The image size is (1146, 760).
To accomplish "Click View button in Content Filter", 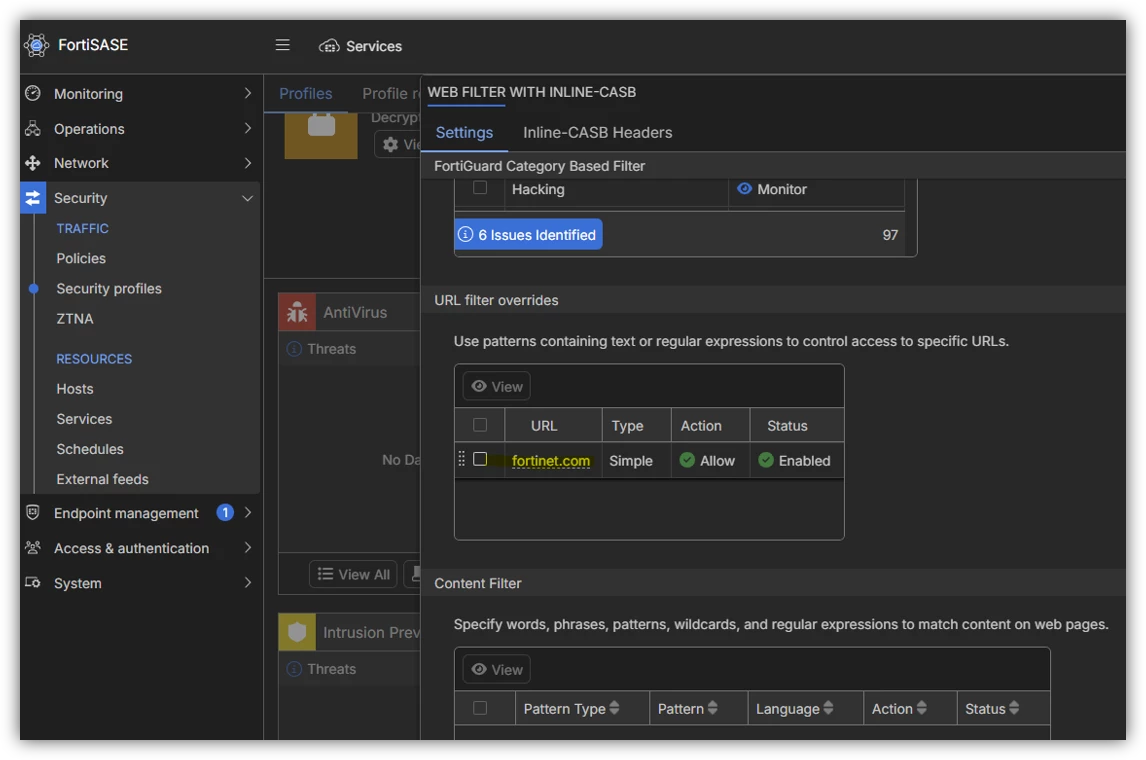I will coord(497,669).
